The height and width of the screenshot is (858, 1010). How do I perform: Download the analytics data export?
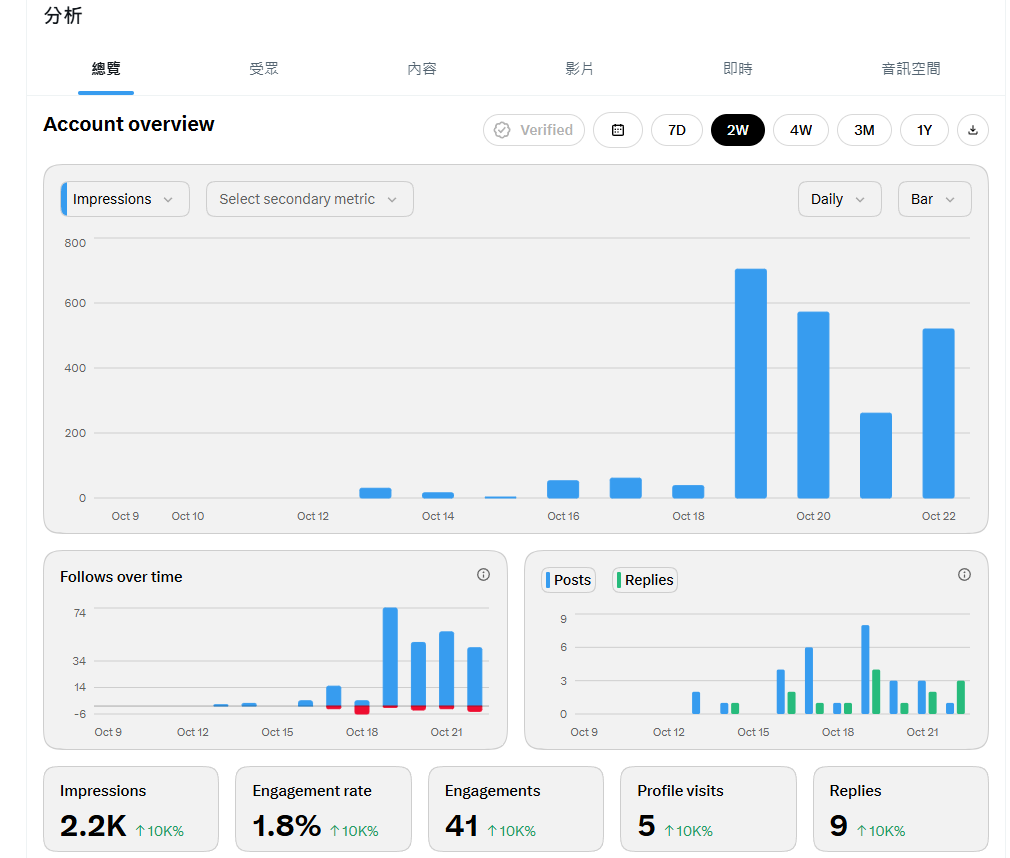coord(973,130)
